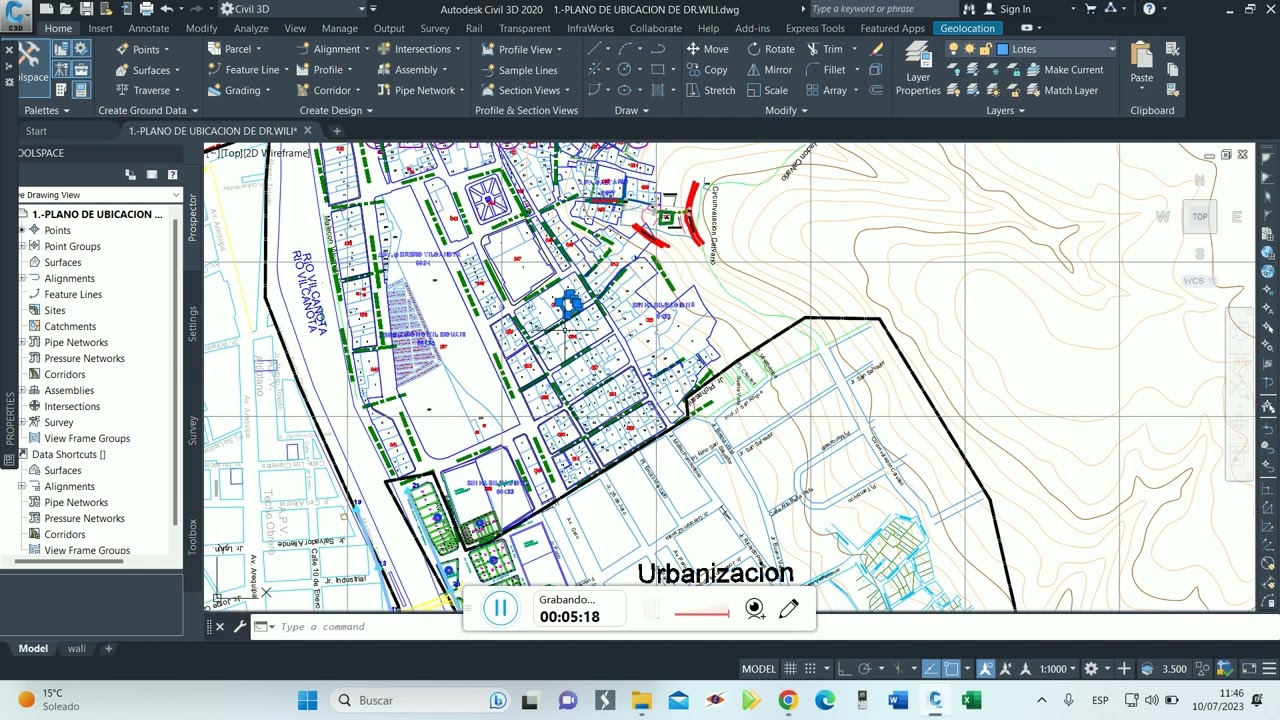Click the Sample Lines button
Image resolution: width=1280 pixels, height=720 pixels.
coord(520,70)
